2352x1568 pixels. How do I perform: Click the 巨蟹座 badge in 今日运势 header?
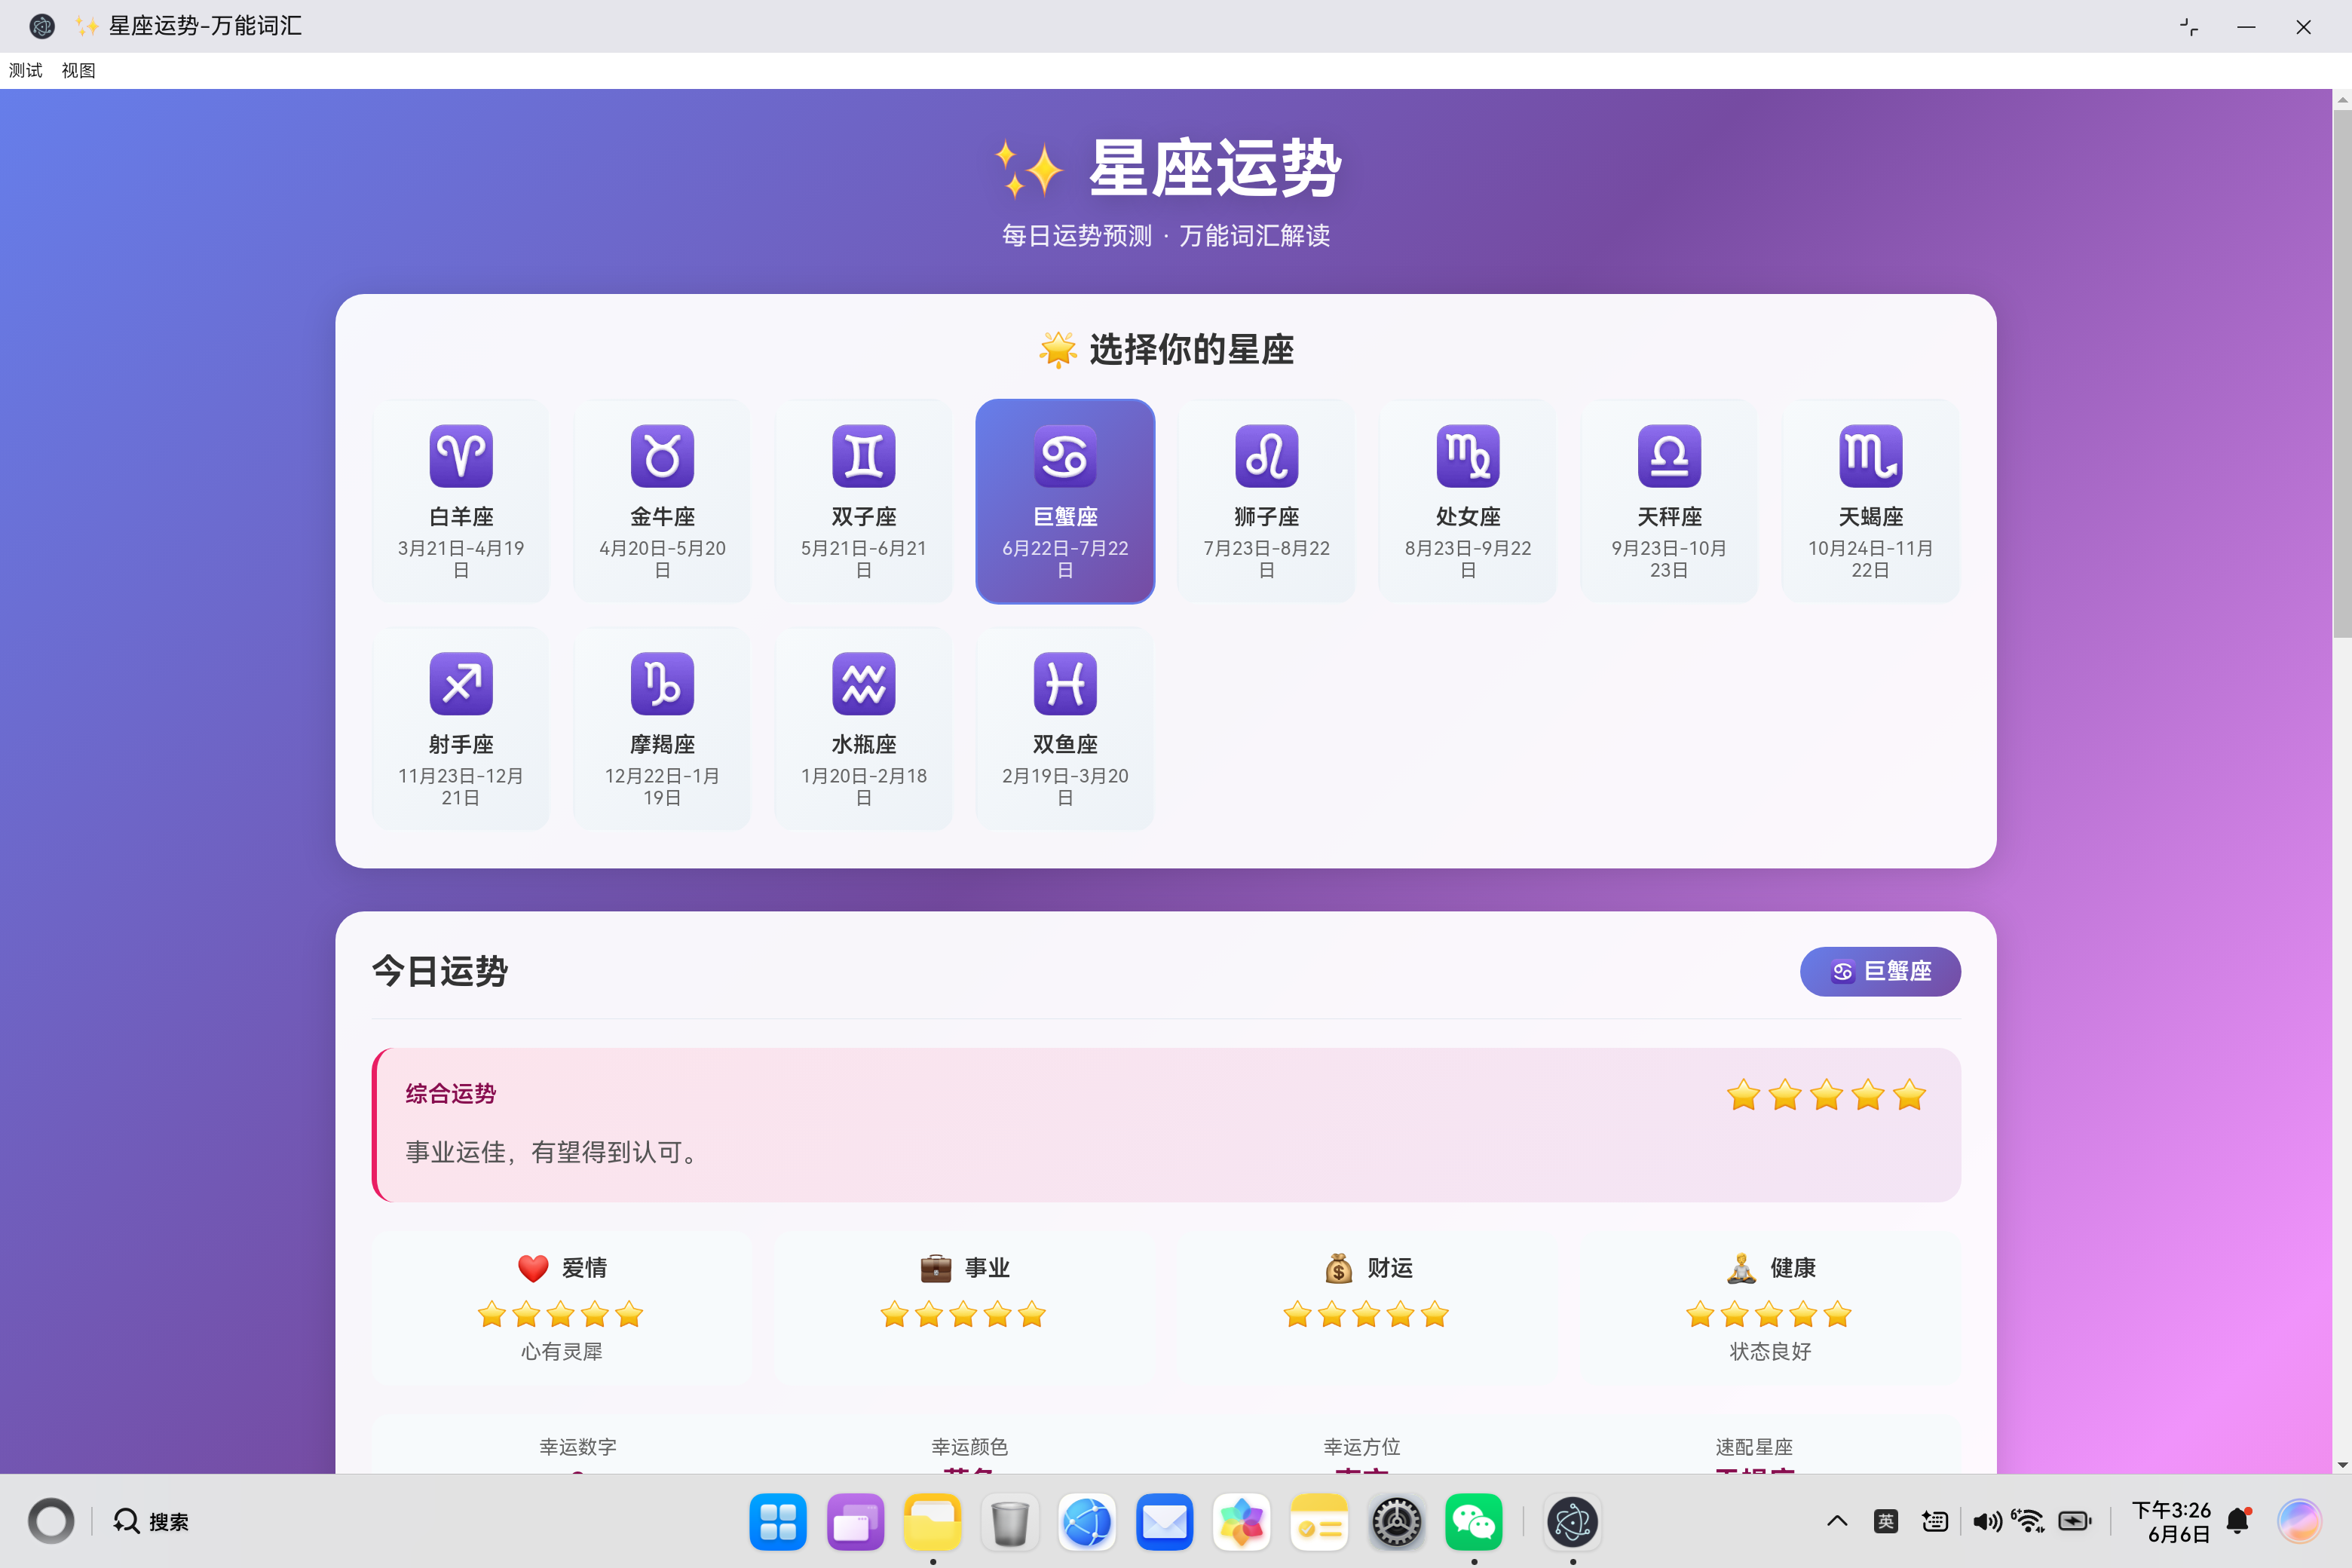click(x=1880, y=971)
